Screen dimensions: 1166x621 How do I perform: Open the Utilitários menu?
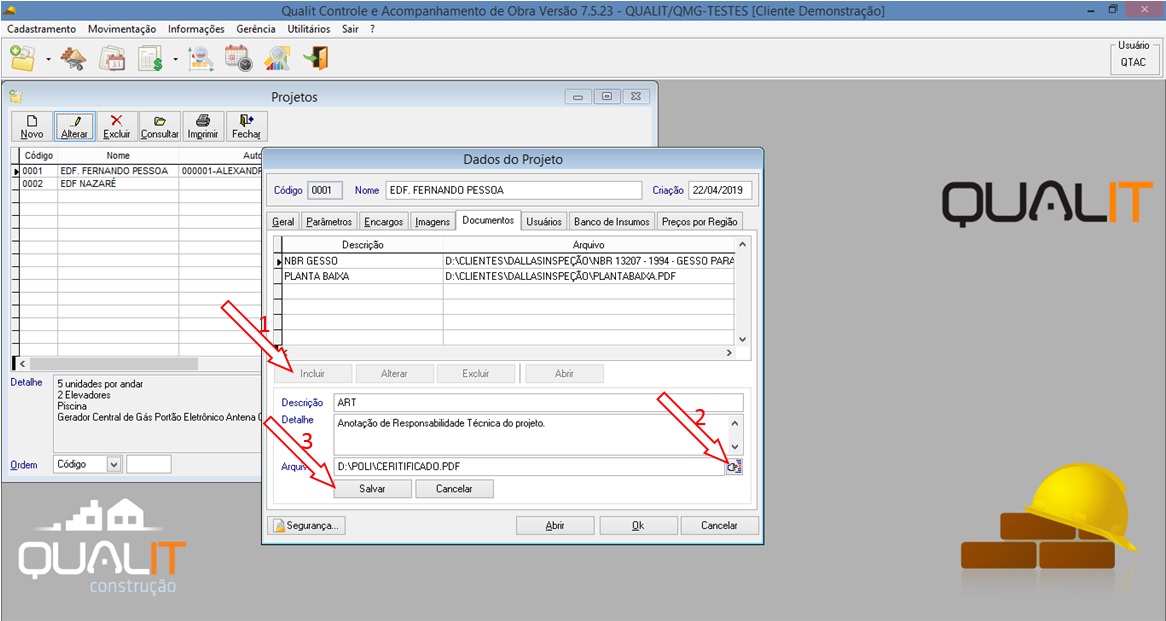click(309, 29)
